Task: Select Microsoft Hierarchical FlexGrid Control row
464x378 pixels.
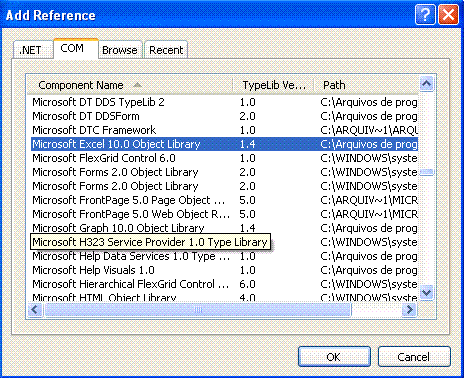Action: click(224, 284)
